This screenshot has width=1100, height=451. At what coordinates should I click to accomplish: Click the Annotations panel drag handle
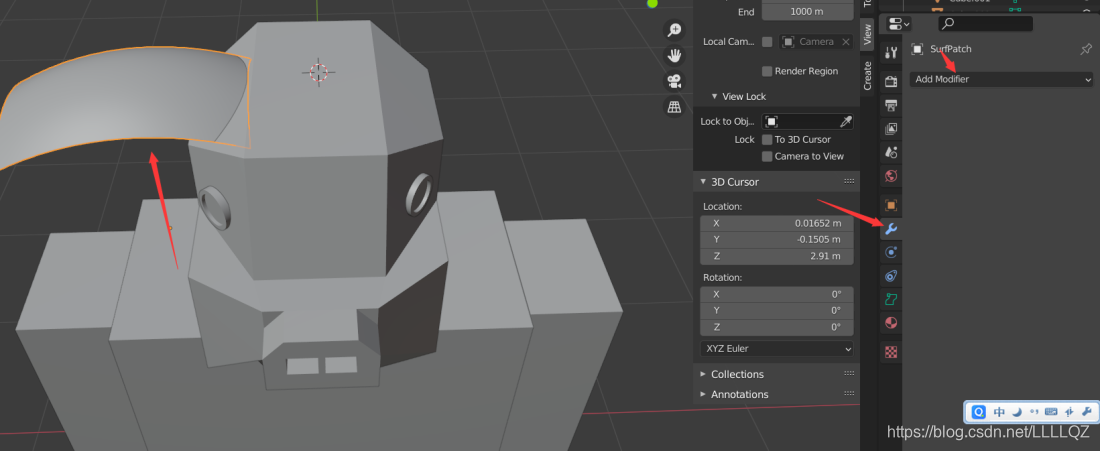point(848,394)
